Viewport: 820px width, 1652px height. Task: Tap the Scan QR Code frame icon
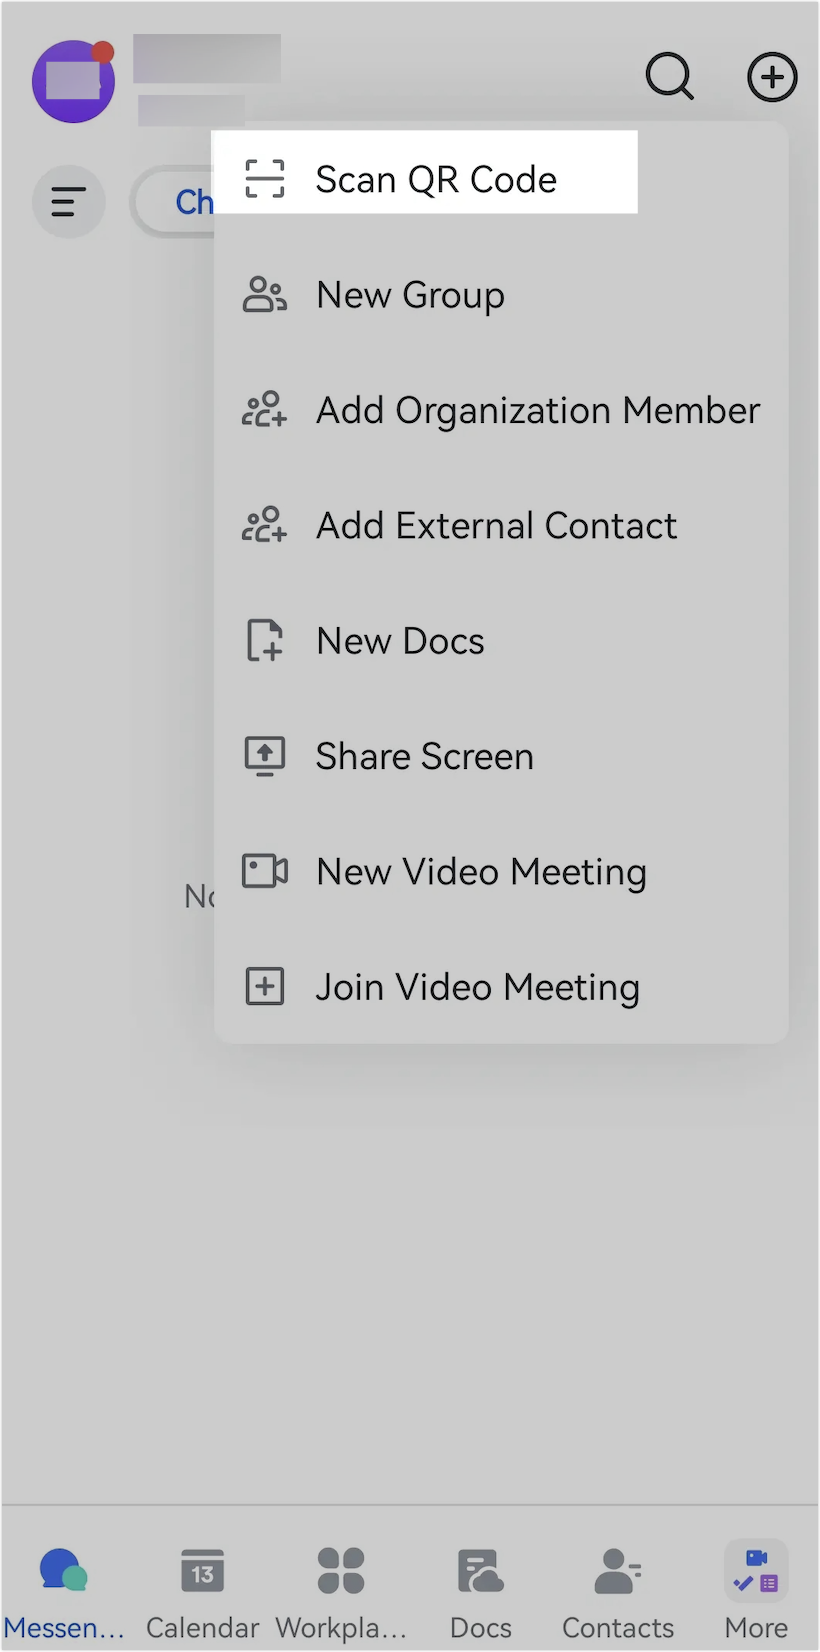coord(264,178)
